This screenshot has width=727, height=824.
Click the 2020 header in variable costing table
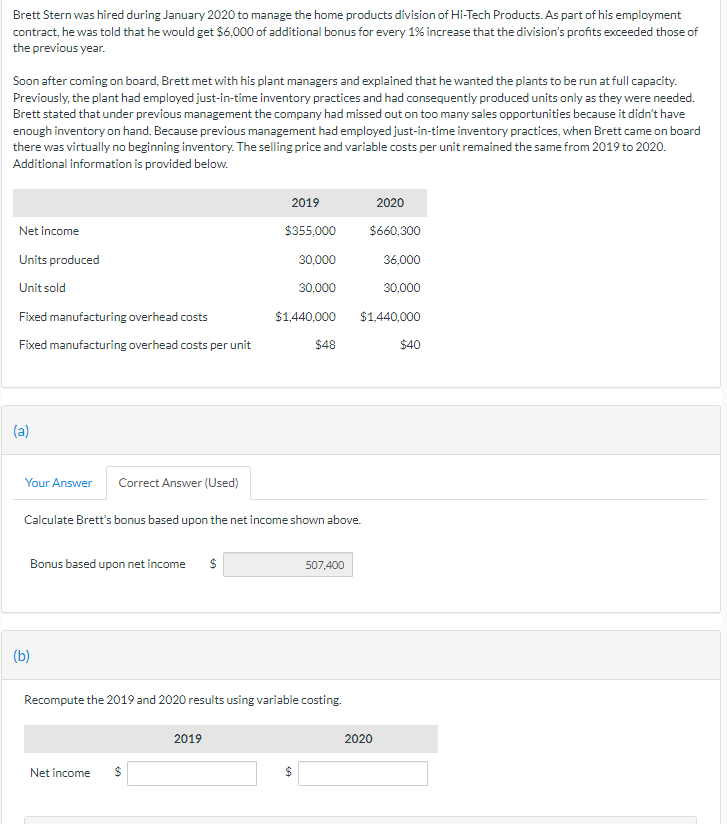[x=359, y=739]
